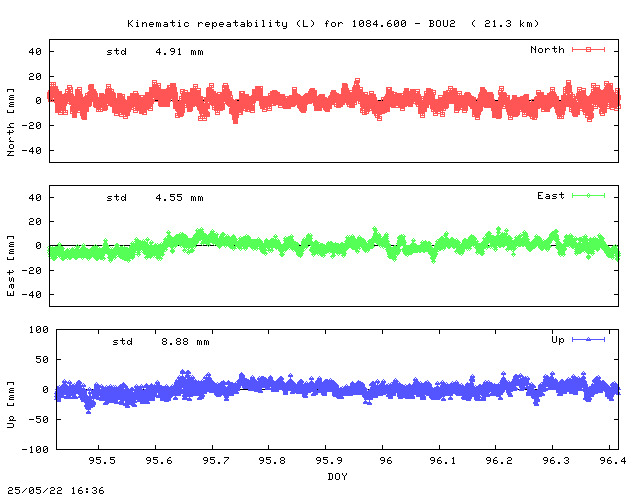
Task: Click the 'Up [mm]' axis label
Action: 11,405
